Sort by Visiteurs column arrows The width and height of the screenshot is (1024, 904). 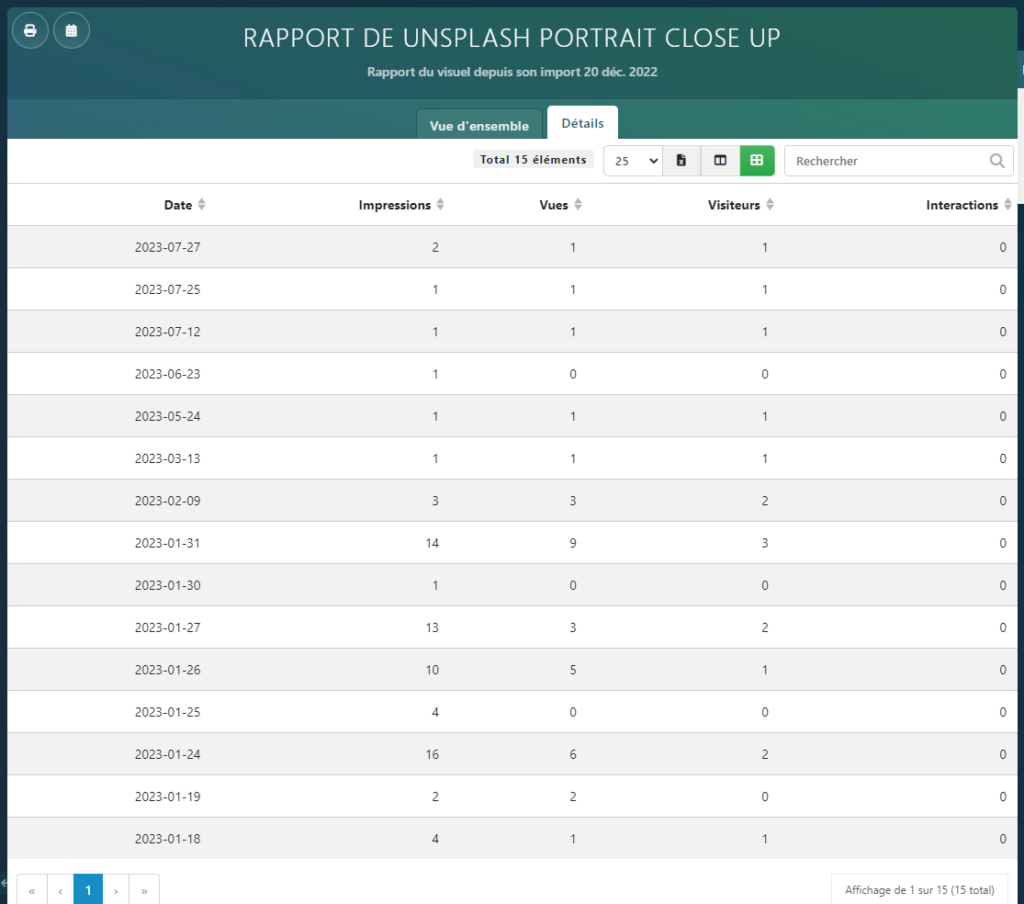[770, 205]
